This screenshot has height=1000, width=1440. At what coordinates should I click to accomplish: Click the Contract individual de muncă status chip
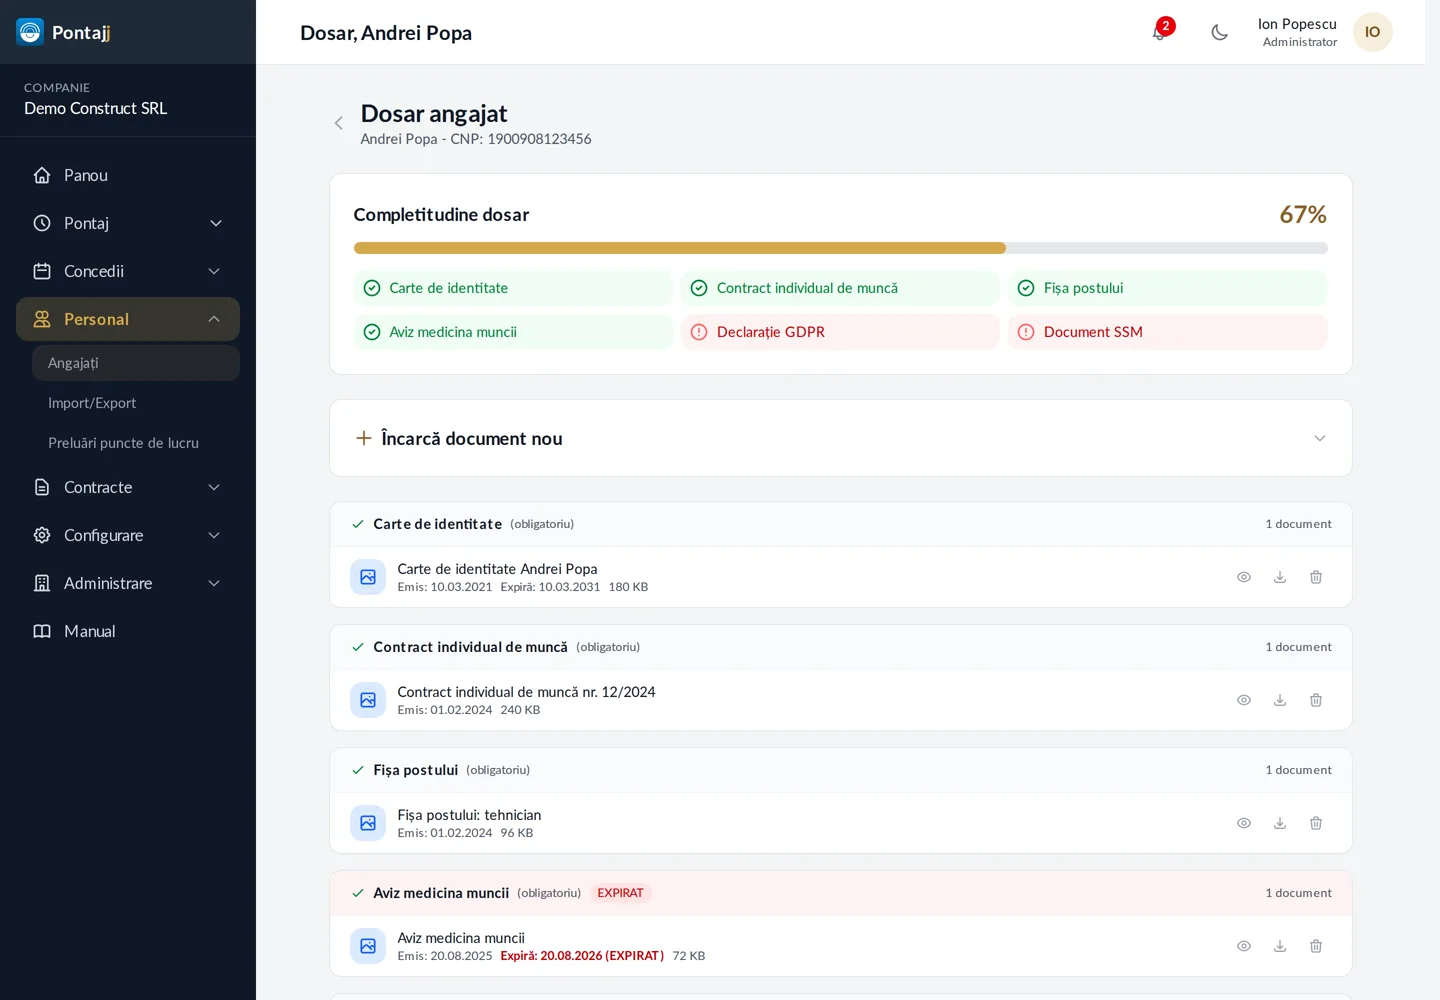click(840, 288)
